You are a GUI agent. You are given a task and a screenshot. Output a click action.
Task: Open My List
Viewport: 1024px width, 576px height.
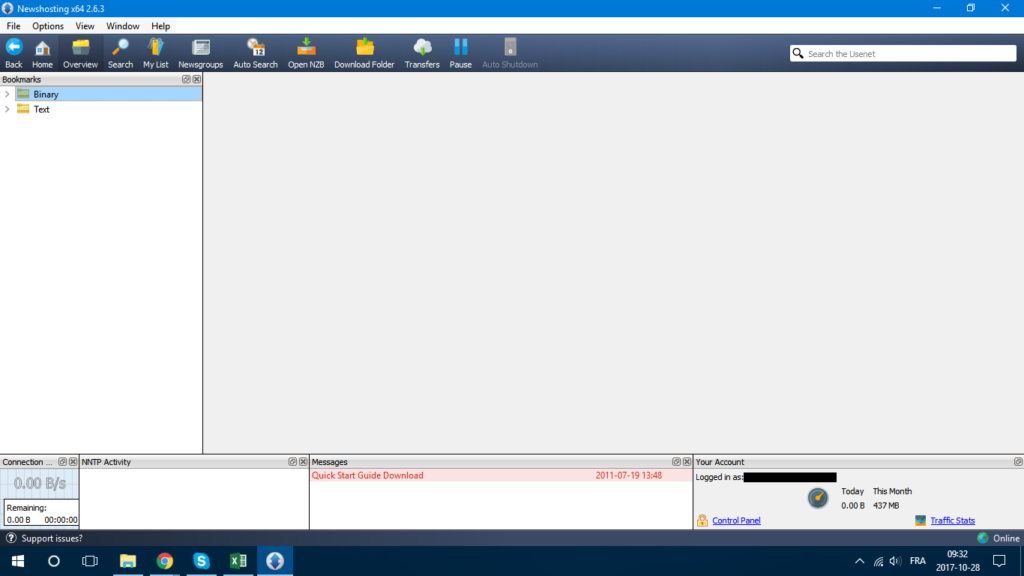point(156,51)
